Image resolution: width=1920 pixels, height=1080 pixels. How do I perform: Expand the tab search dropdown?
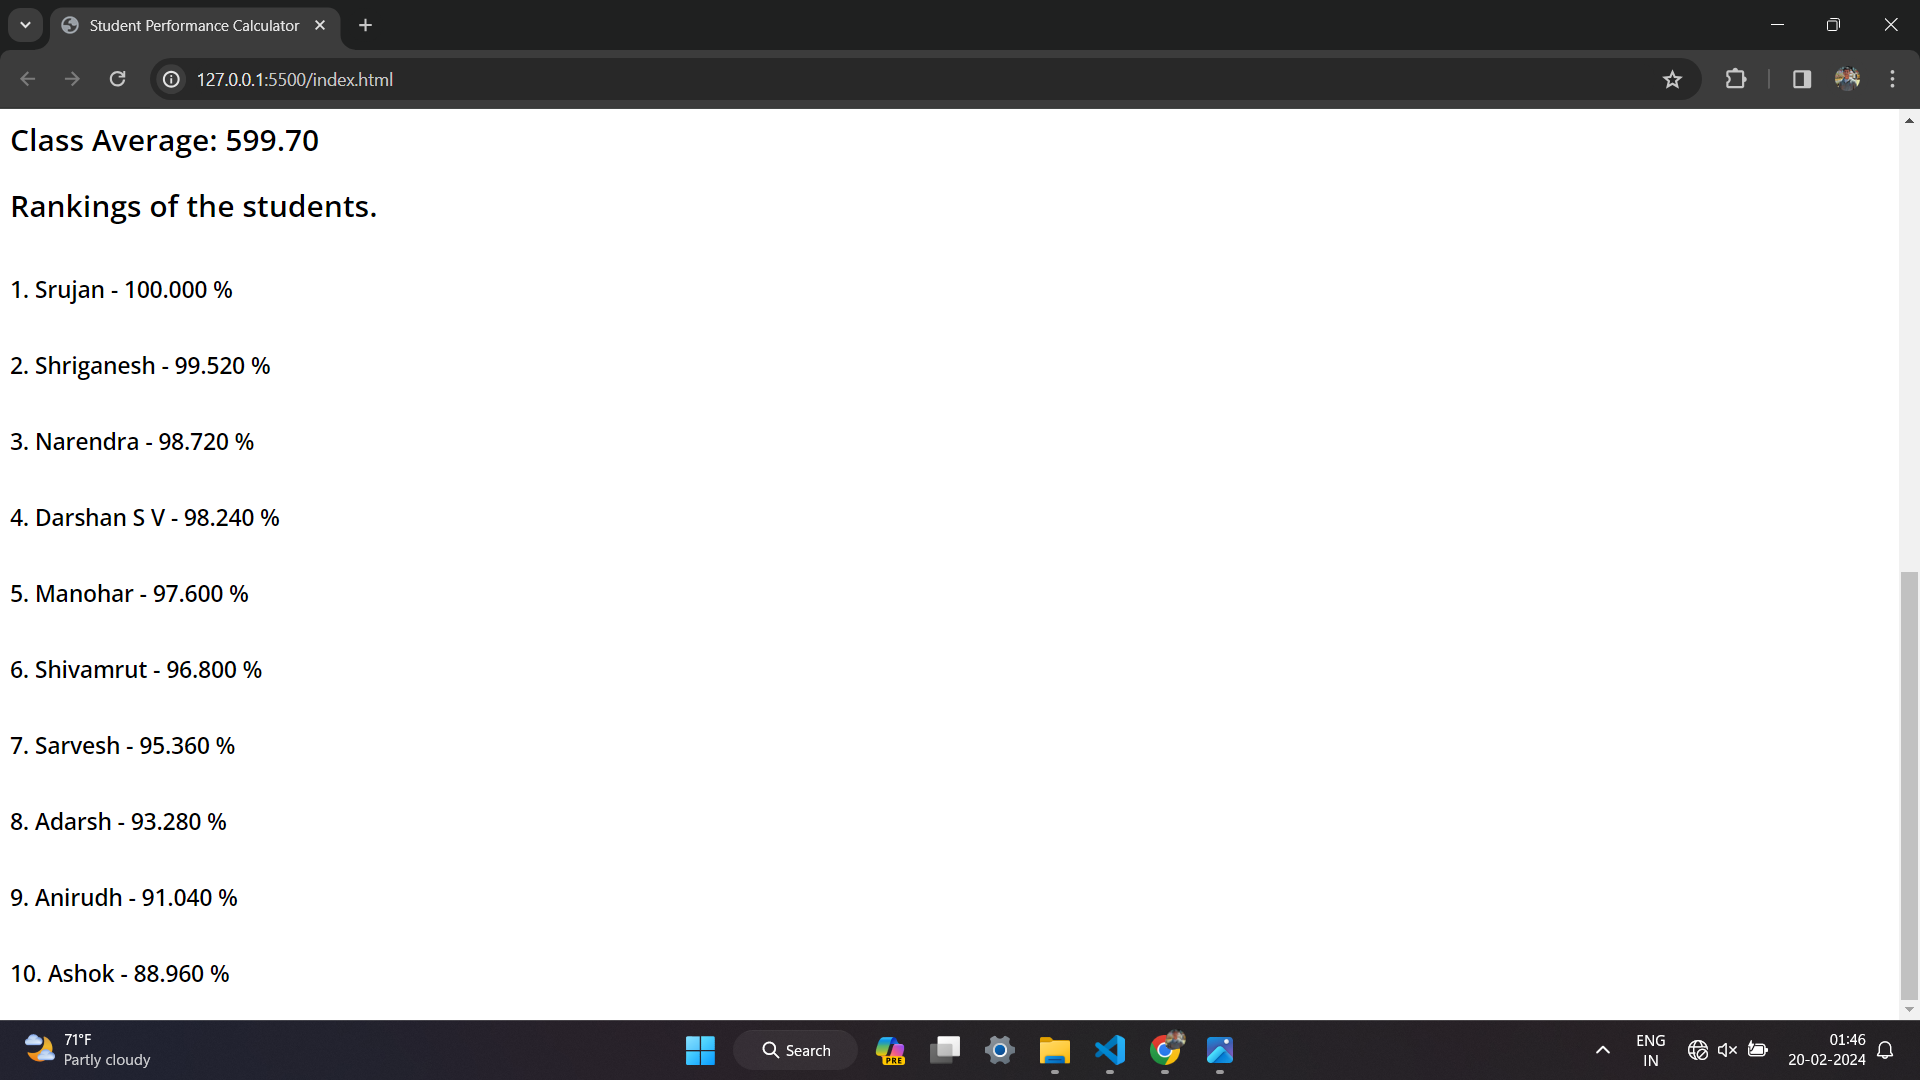25,25
